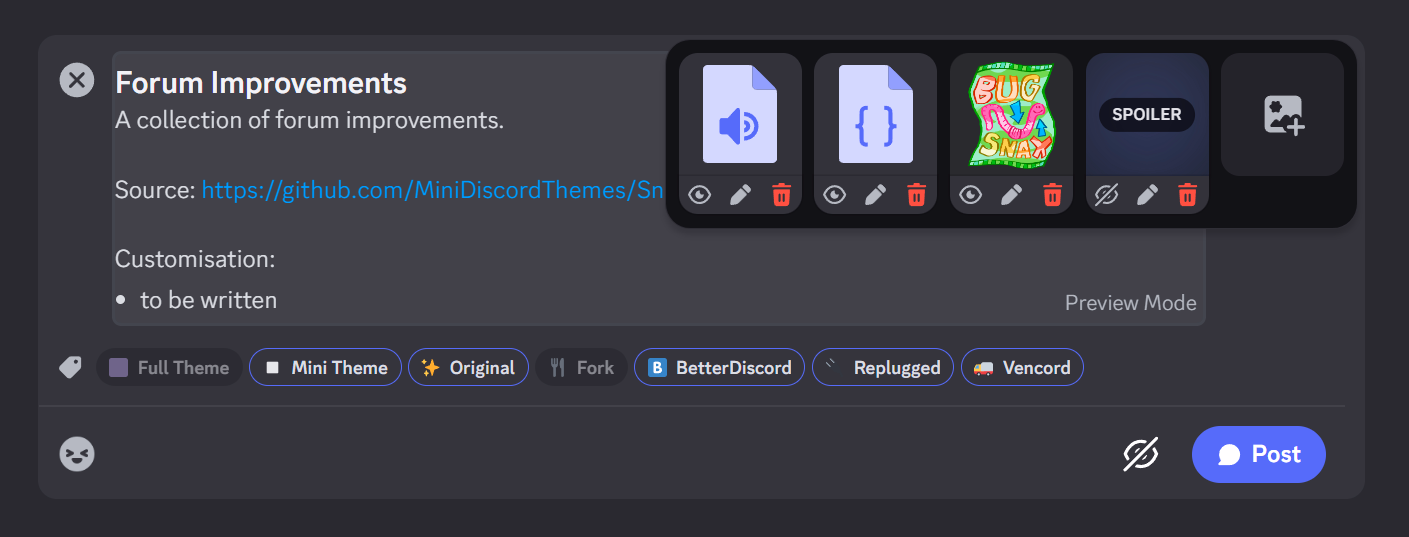Toggle spoiler on code file attachment
The width and height of the screenshot is (1409, 537).
pos(835,195)
